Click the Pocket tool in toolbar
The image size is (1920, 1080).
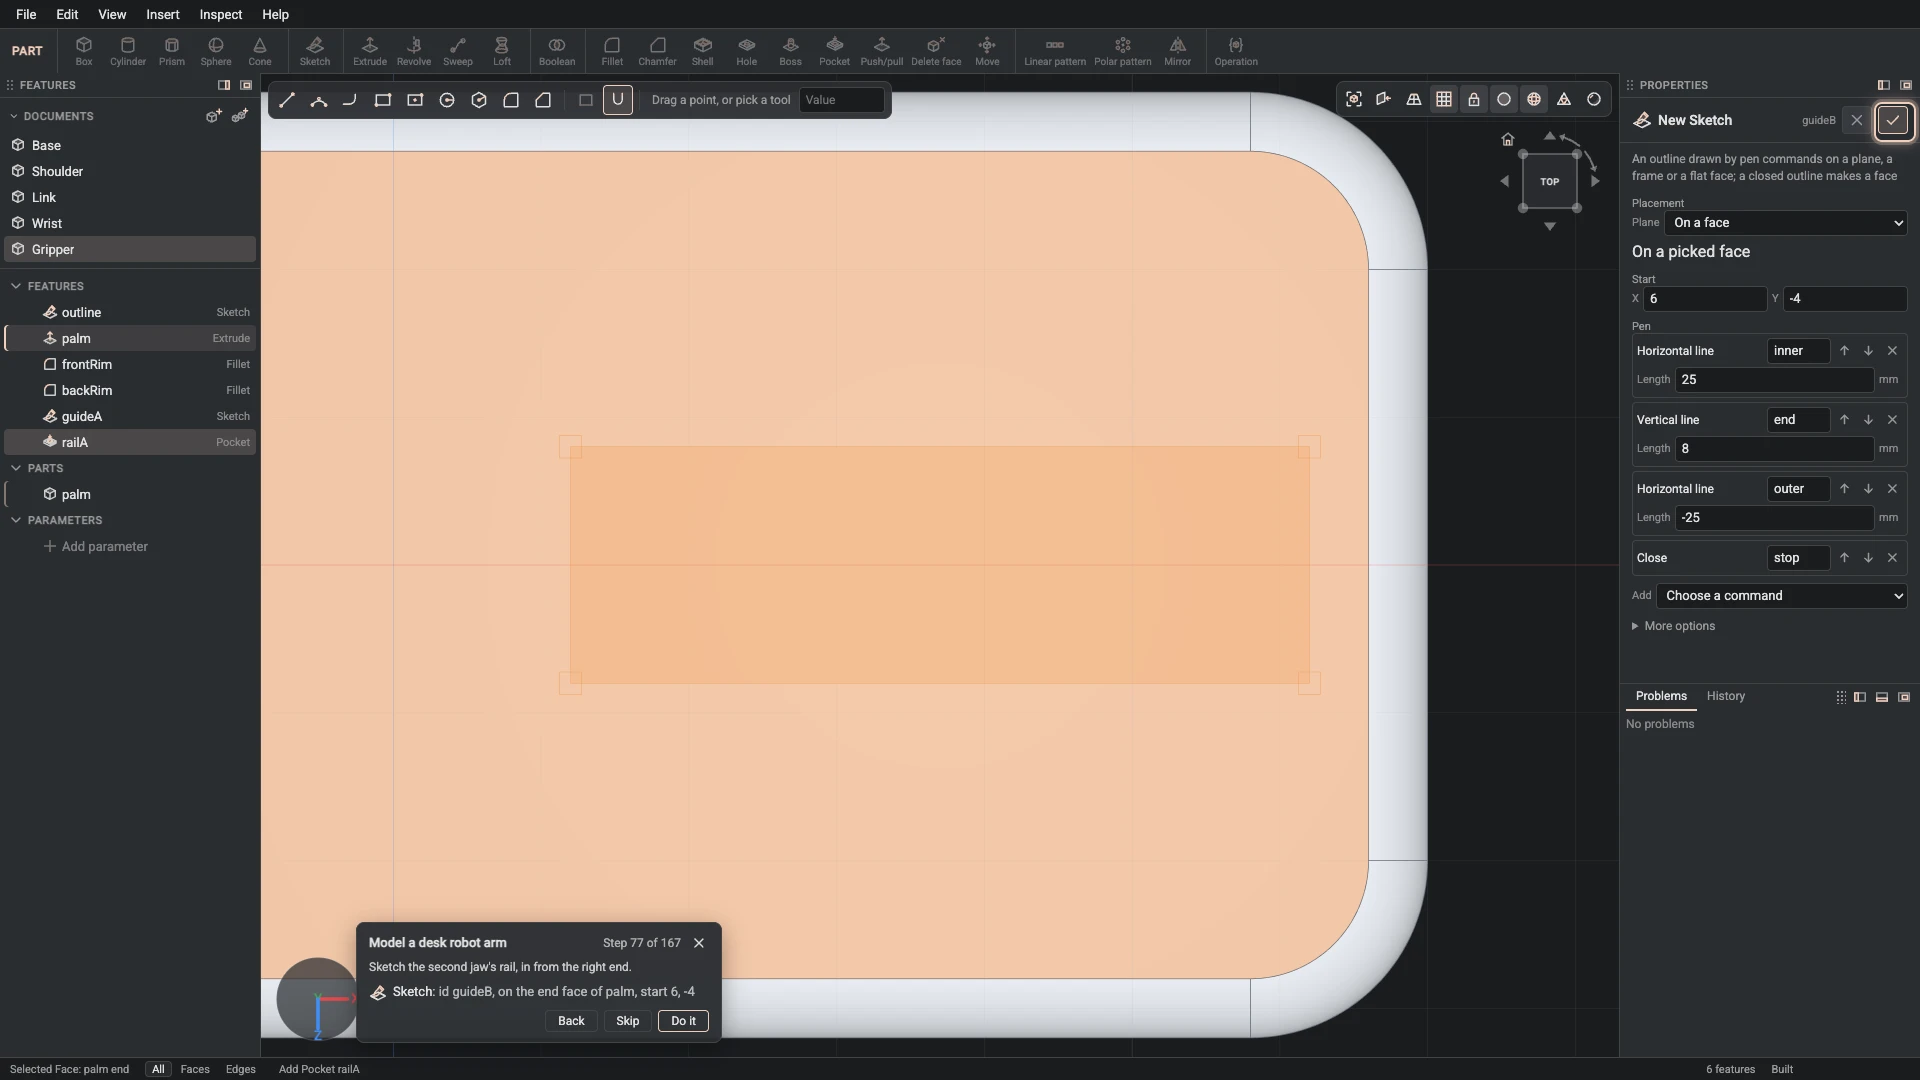tap(835, 51)
